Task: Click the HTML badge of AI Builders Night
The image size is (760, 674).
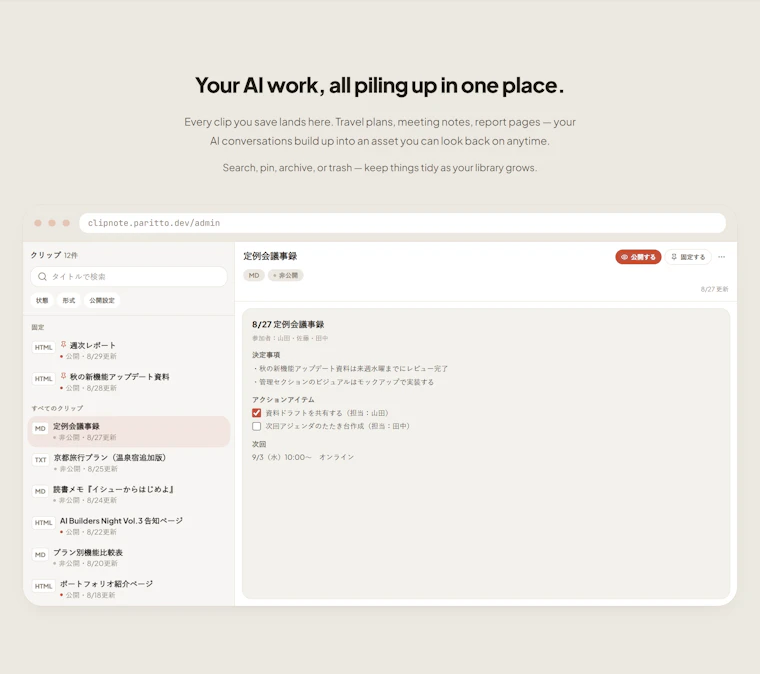Action: click(43, 523)
